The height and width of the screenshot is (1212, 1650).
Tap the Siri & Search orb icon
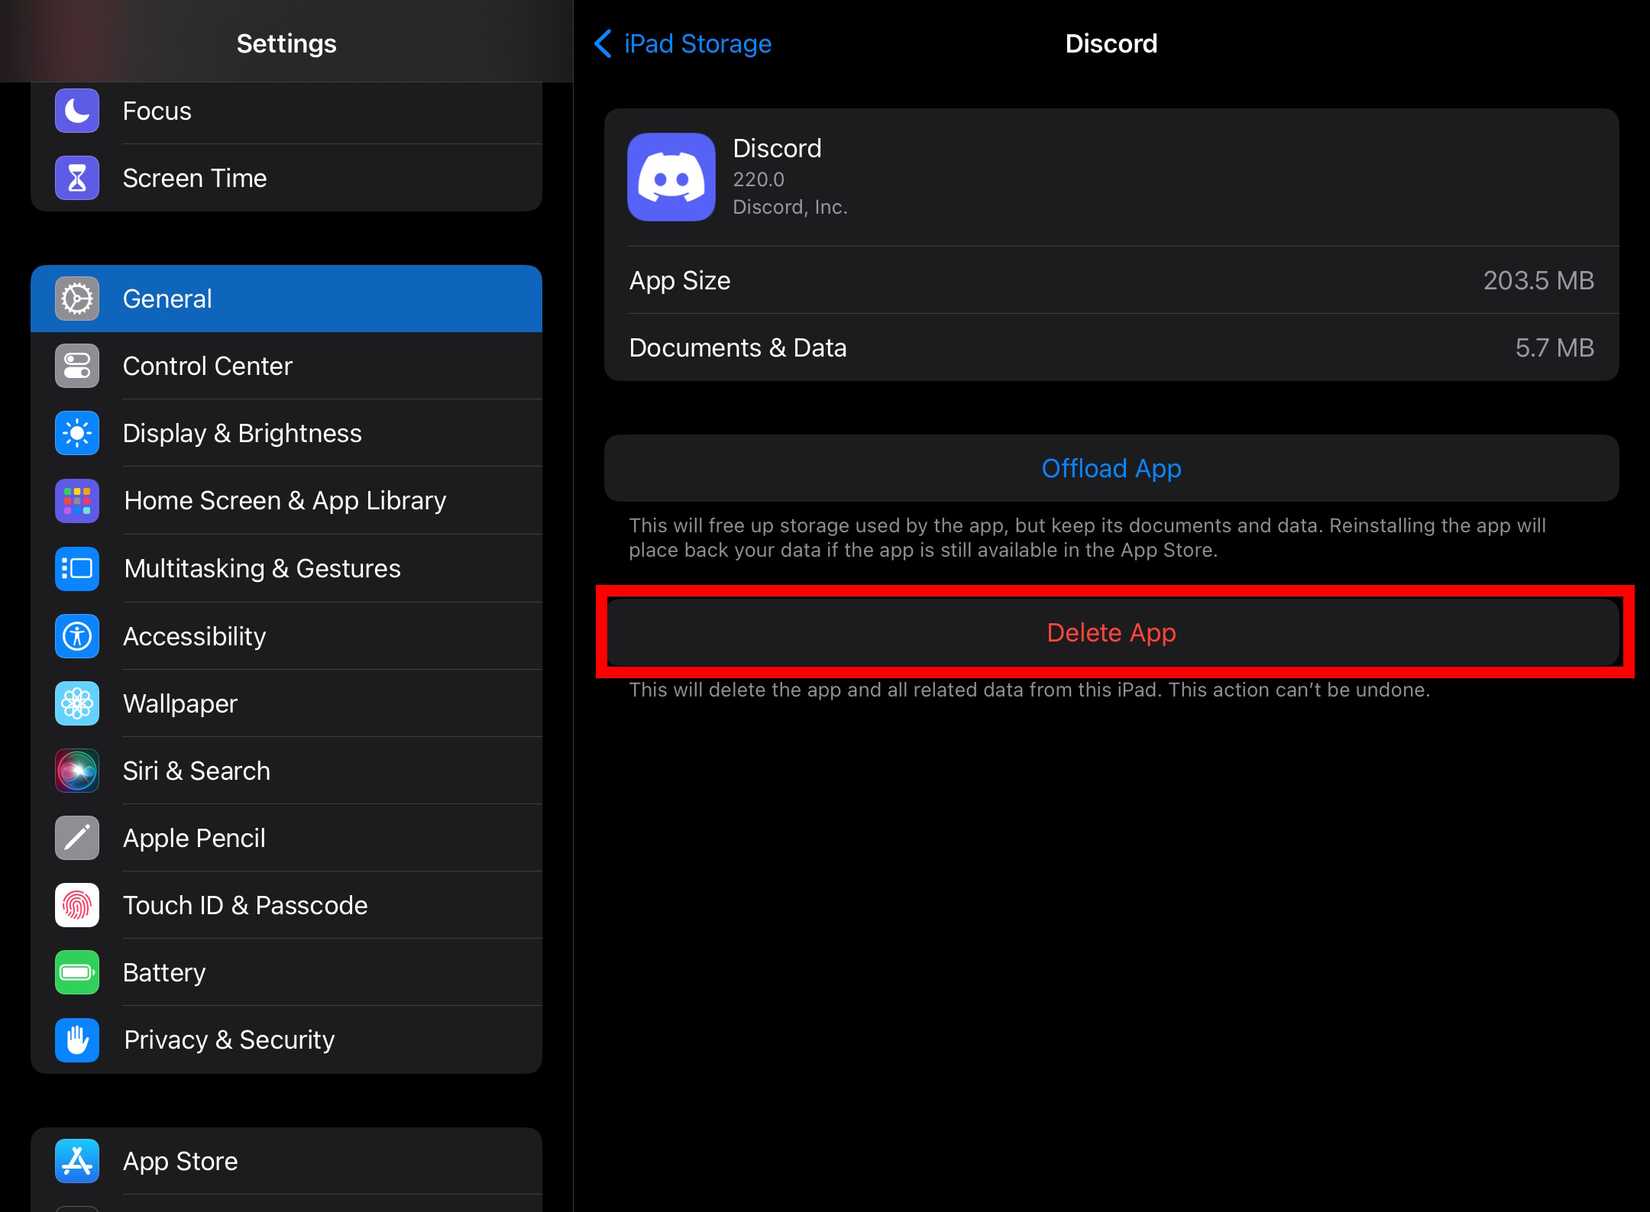tap(77, 771)
